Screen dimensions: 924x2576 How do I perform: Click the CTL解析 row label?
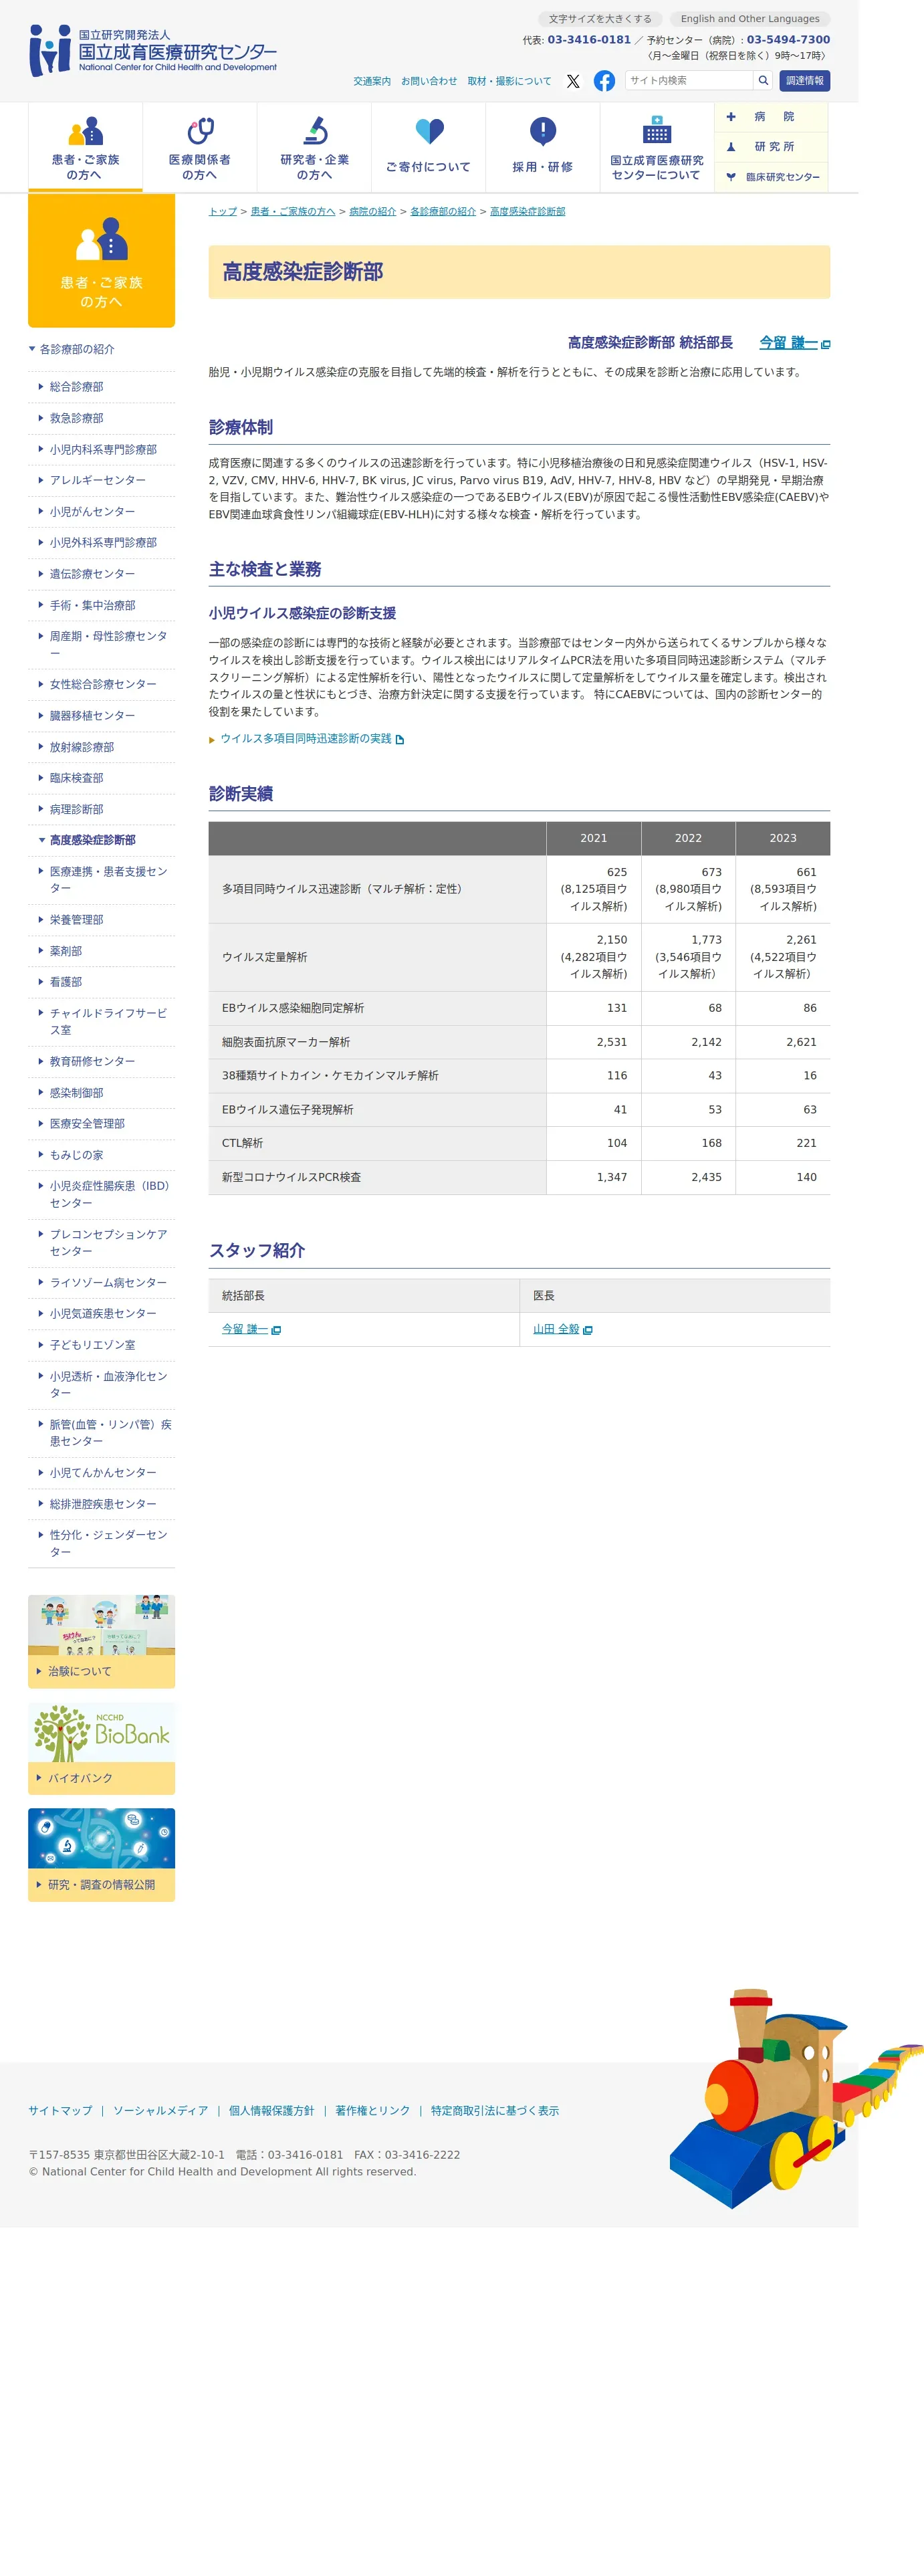[377, 1143]
